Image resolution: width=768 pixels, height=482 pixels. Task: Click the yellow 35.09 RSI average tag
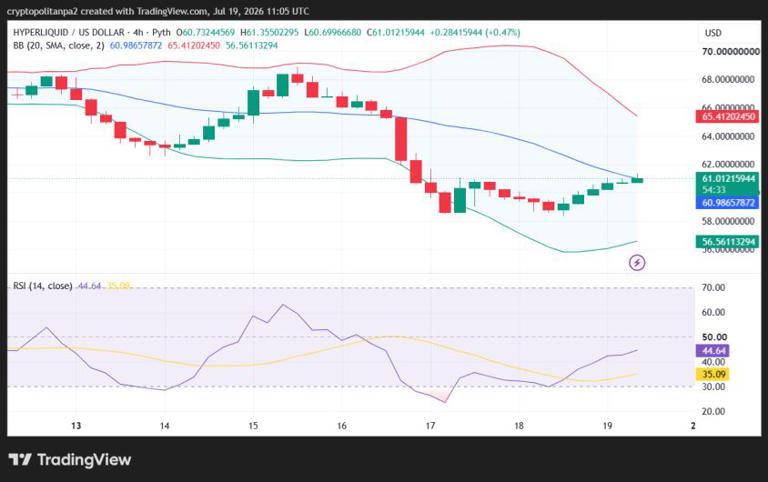click(x=713, y=375)
